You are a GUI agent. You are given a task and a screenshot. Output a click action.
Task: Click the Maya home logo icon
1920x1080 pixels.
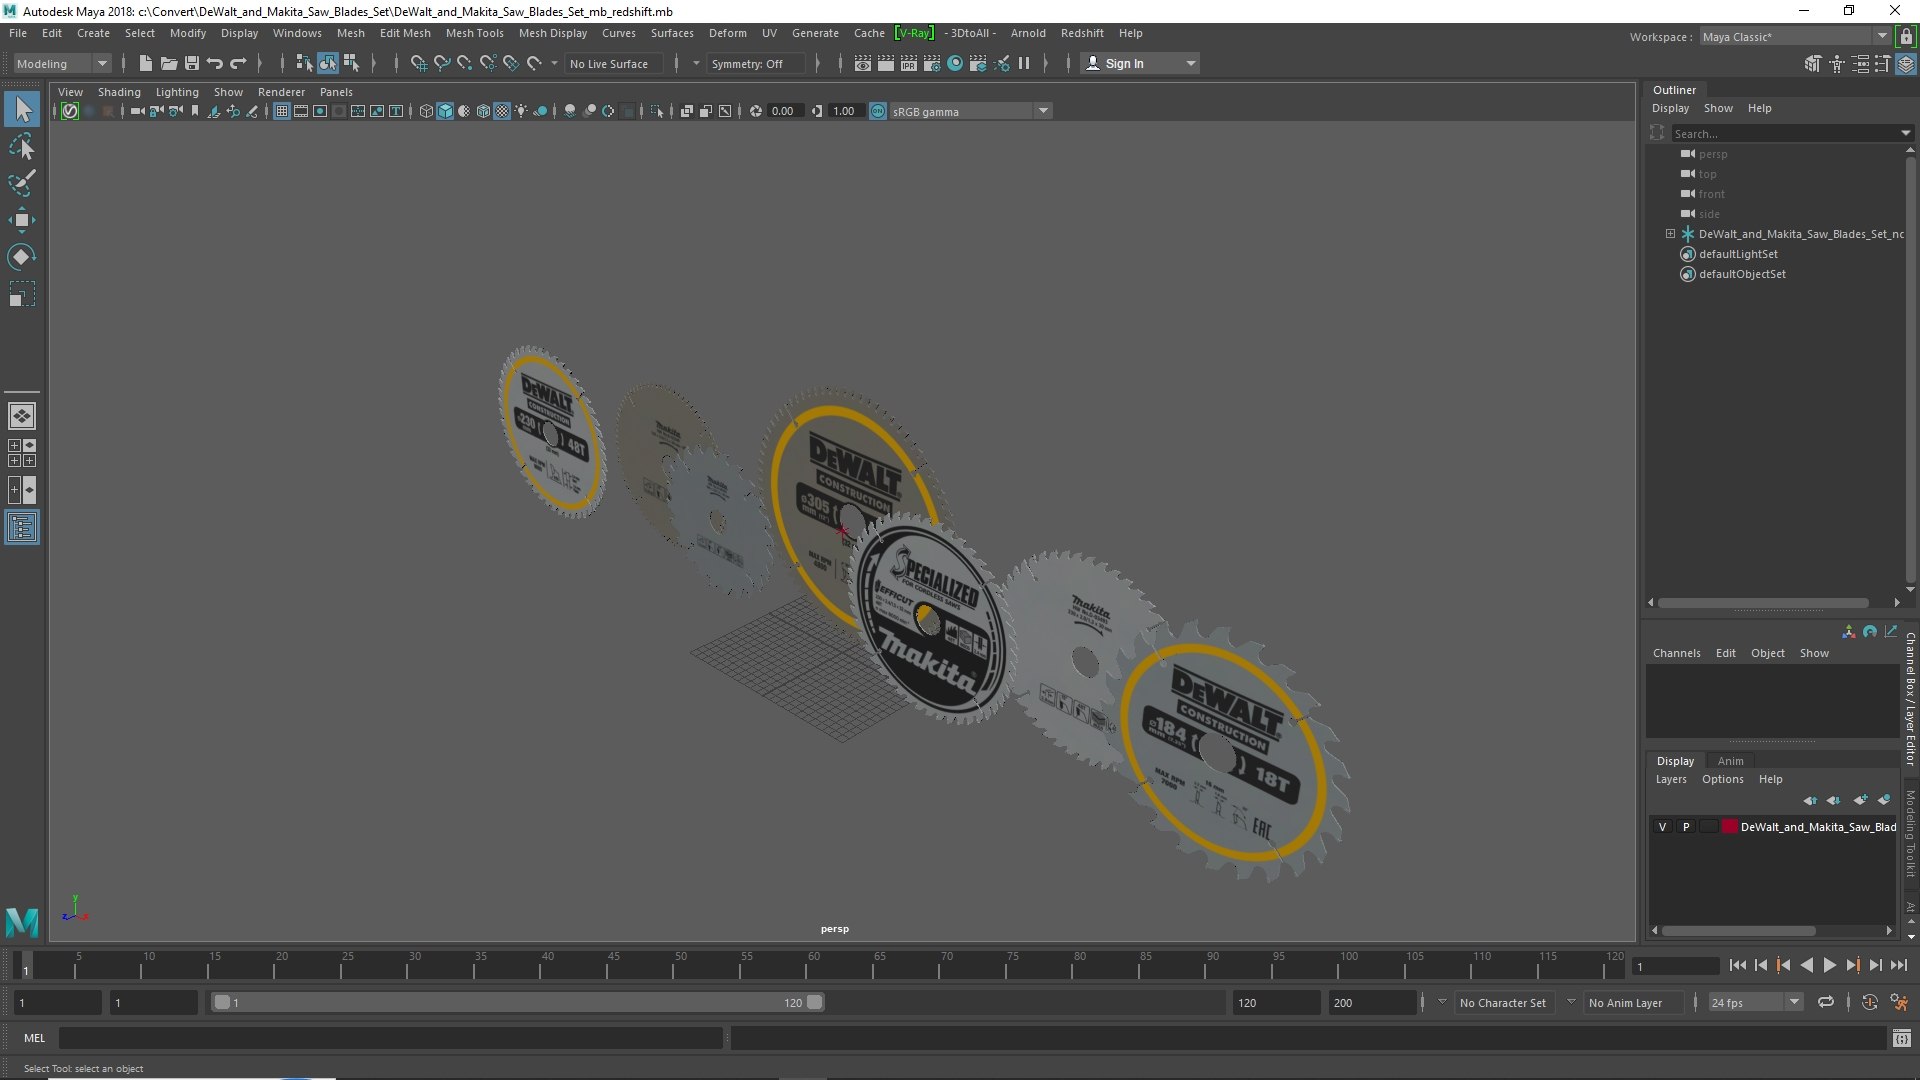point(22,921)
